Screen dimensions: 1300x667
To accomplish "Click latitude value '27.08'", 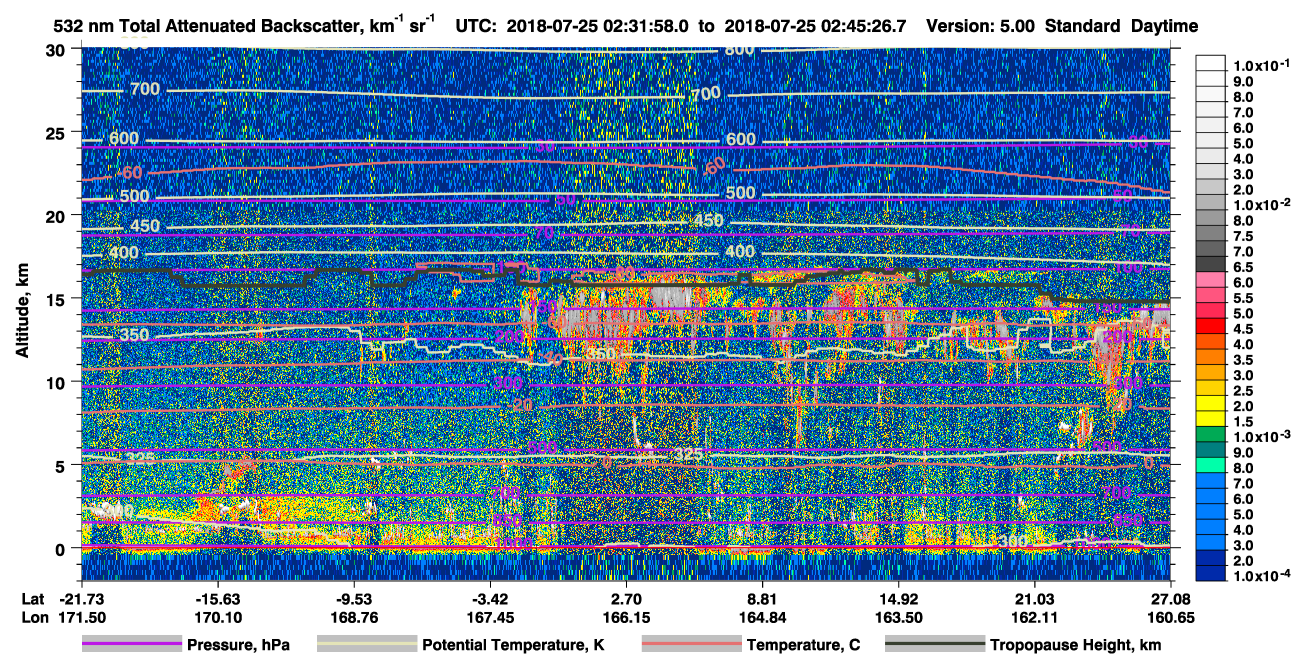I will coord(1170,598).
